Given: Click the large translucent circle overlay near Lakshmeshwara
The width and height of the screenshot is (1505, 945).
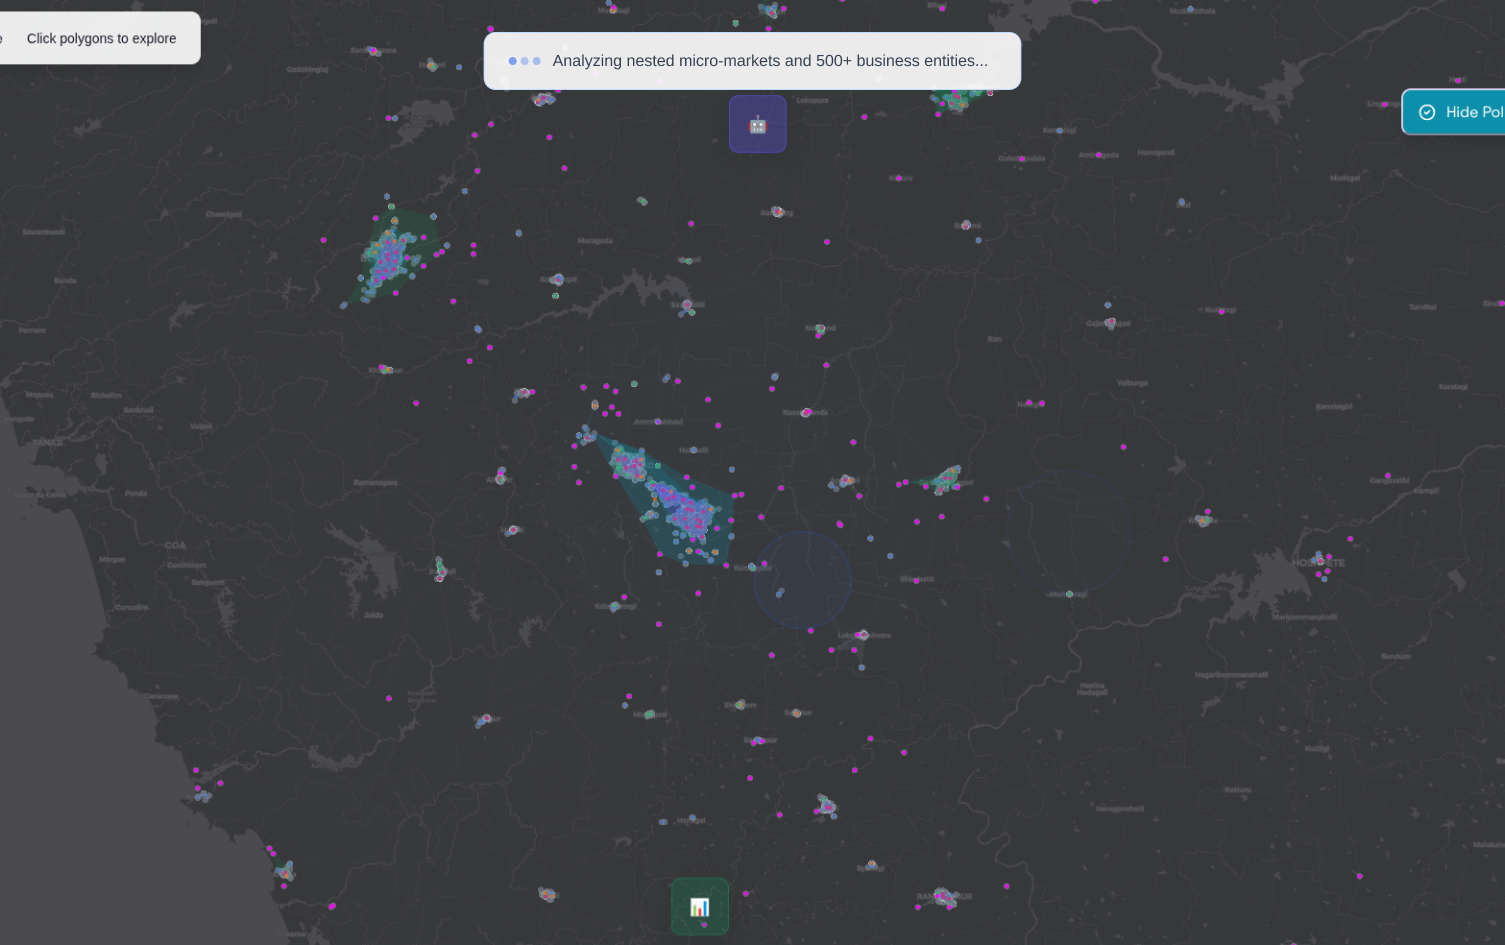Looking at the screenshot, I should 802,578.
